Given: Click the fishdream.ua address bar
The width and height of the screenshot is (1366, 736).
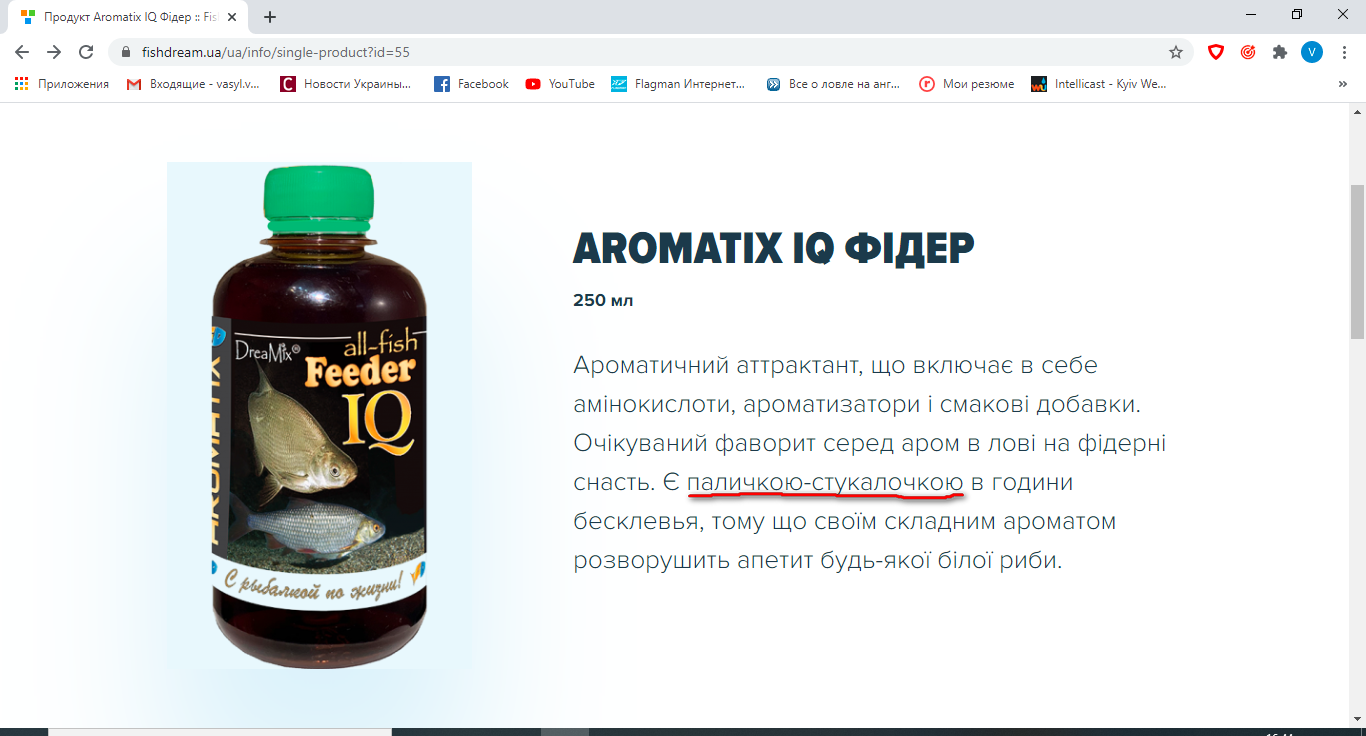Looking at the screenshot, I should (x=640, y=52).
